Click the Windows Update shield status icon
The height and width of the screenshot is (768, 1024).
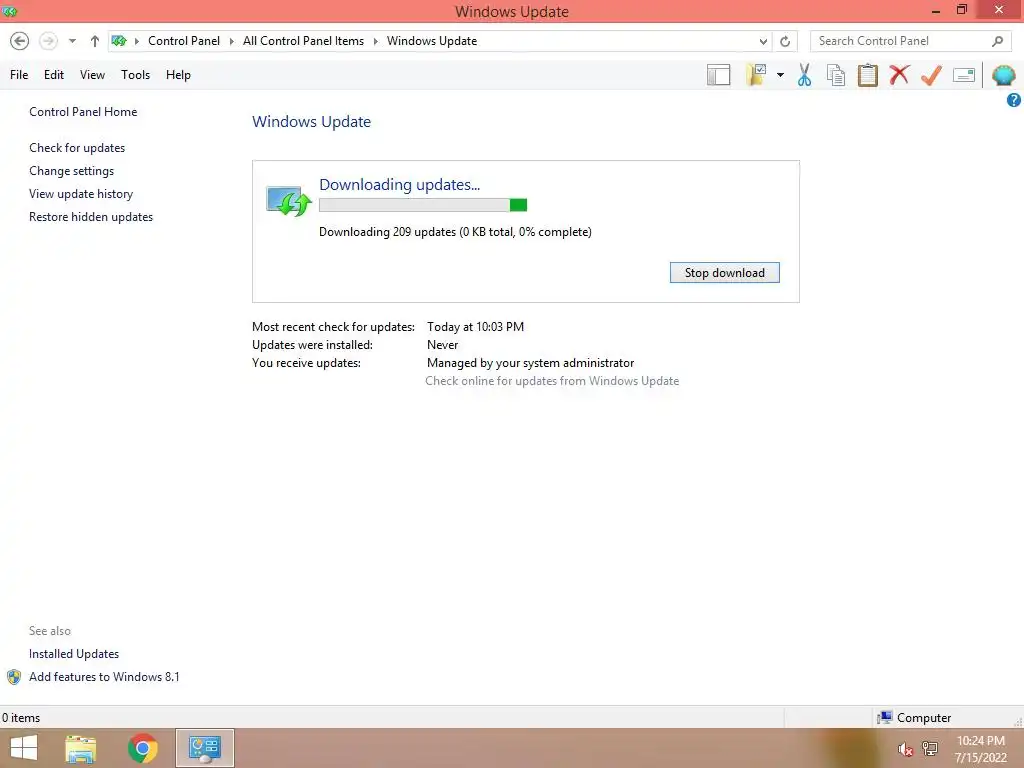(288, 200)
